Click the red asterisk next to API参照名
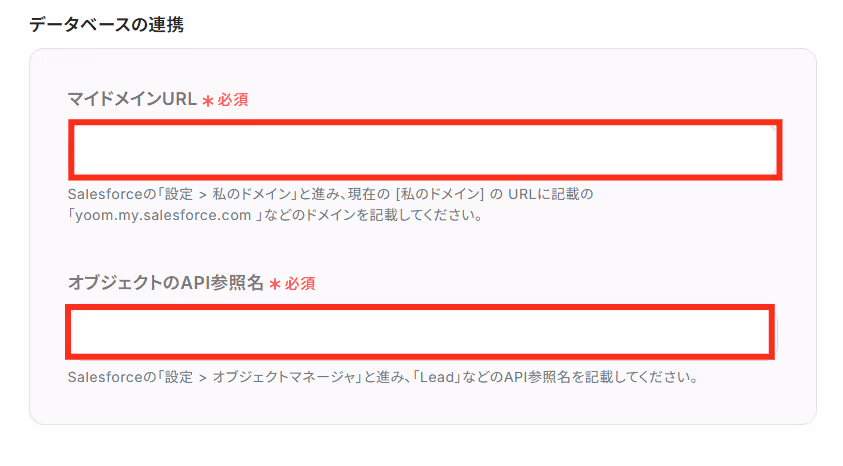Viewport: 843px width, 466px height. [x=275, y=284]
